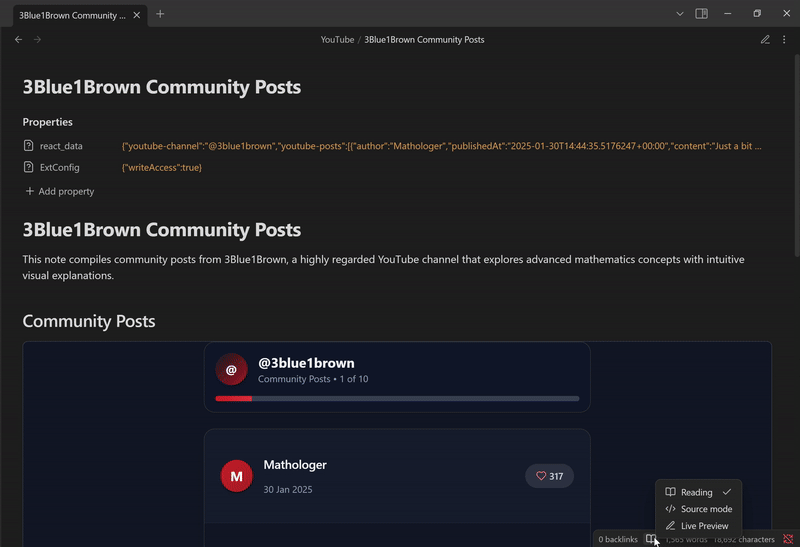Open a new tab with plus icon
Image resolution: width=800 pixels, height=547 pixels.
coord(160,14)
